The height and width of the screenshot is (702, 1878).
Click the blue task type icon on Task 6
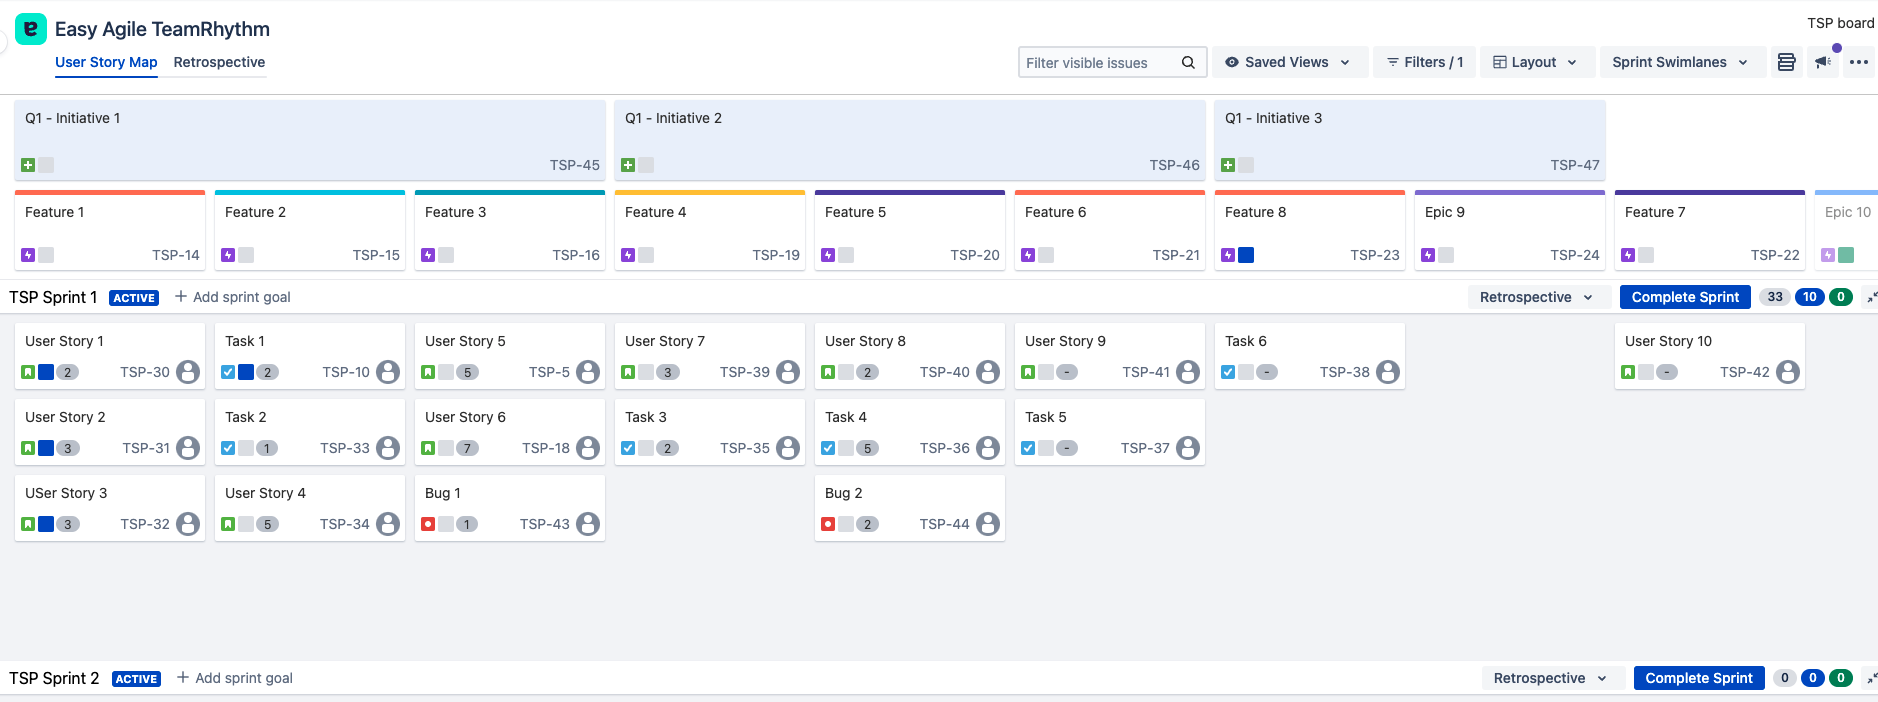pyautogui.click(x=1228, y=372)
